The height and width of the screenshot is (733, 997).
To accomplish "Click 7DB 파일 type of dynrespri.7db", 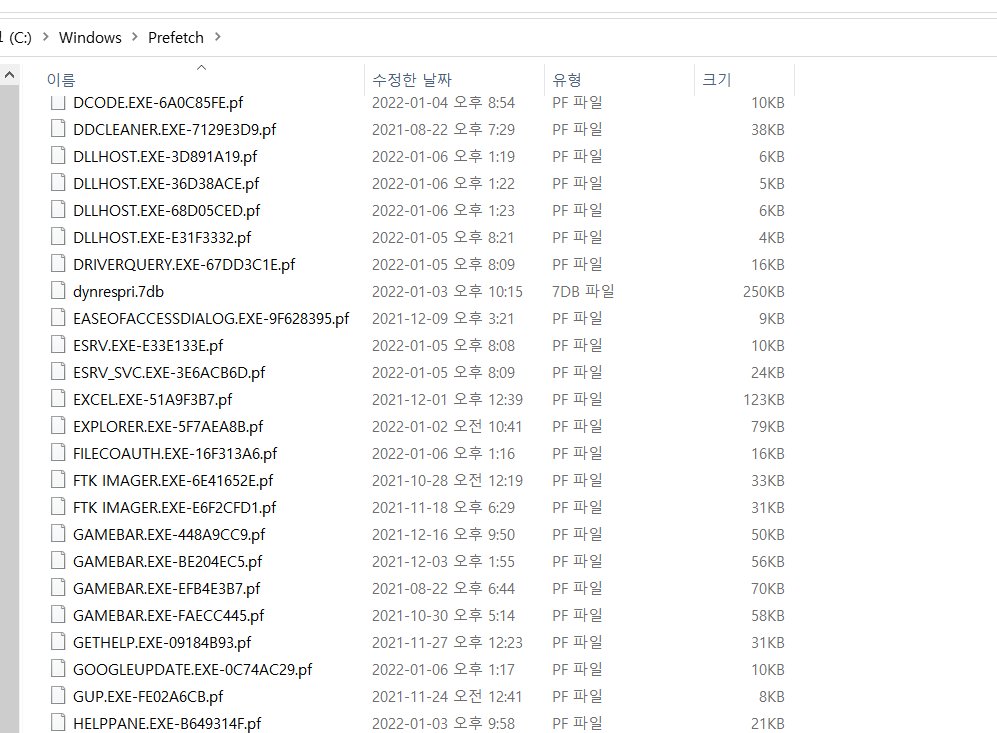I will tap(583, 292).
